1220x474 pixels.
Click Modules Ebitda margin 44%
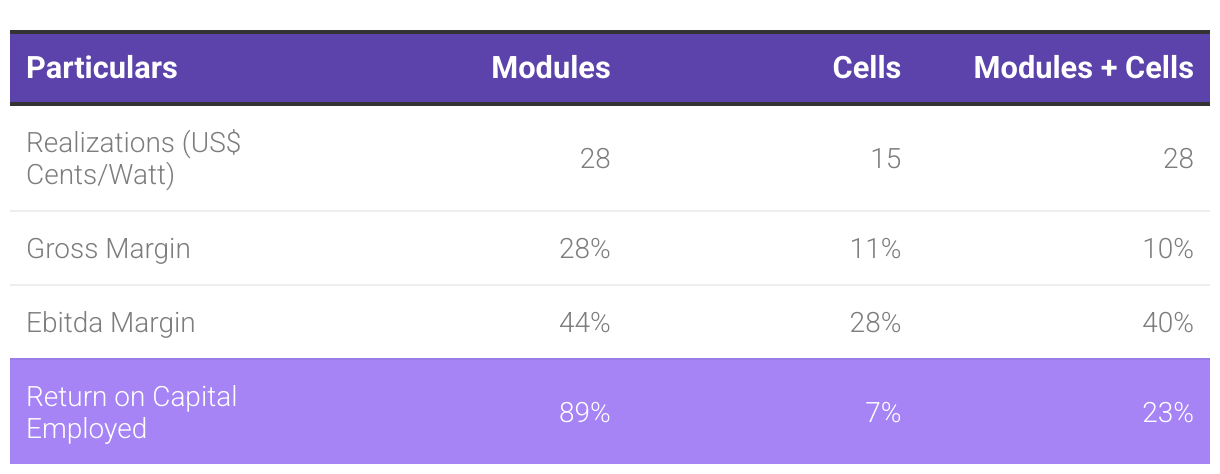click(585, 323)
